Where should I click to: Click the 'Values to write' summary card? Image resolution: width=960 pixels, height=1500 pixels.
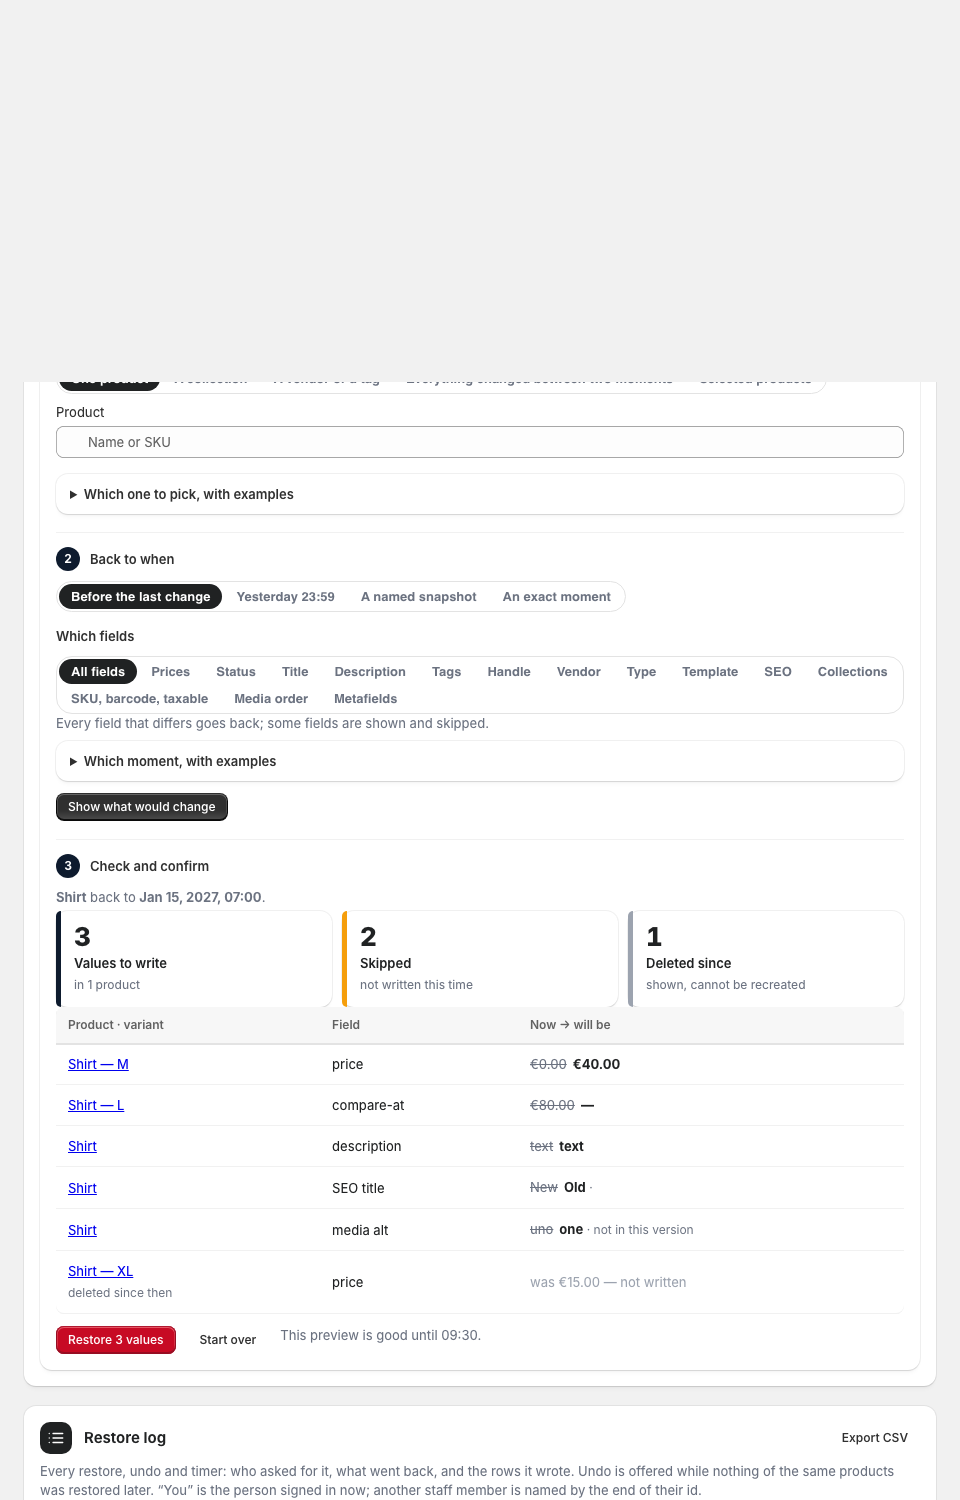194,959
